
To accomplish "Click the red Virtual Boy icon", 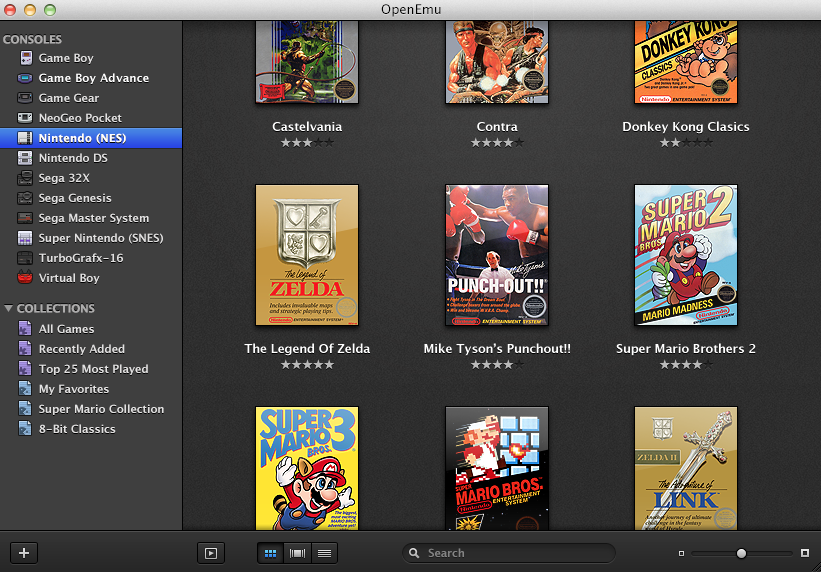I will click(25, 278).
